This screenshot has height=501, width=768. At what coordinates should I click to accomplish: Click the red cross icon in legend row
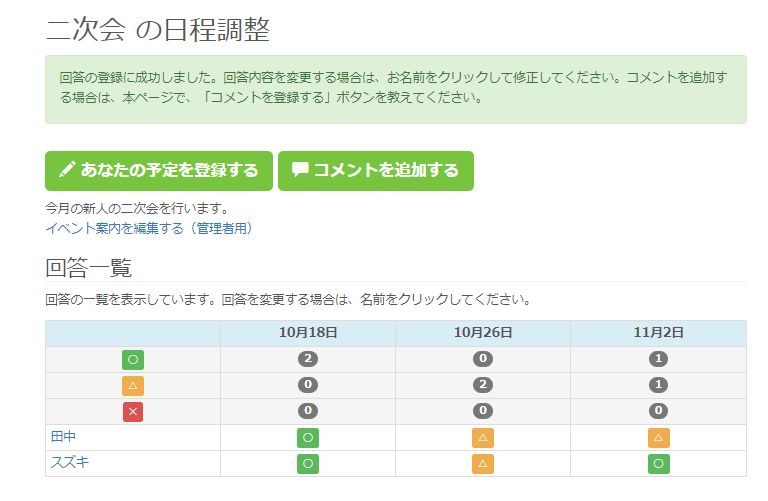(x=133, y=411)
